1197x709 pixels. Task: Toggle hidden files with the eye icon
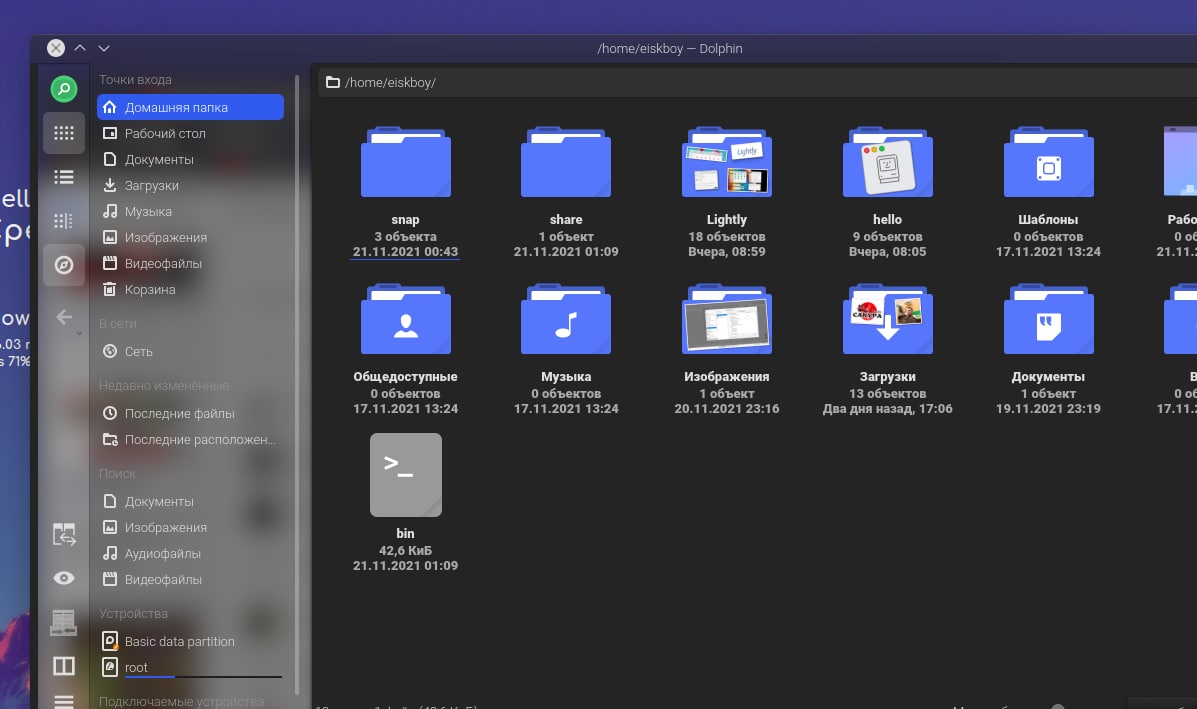(63, 578)
